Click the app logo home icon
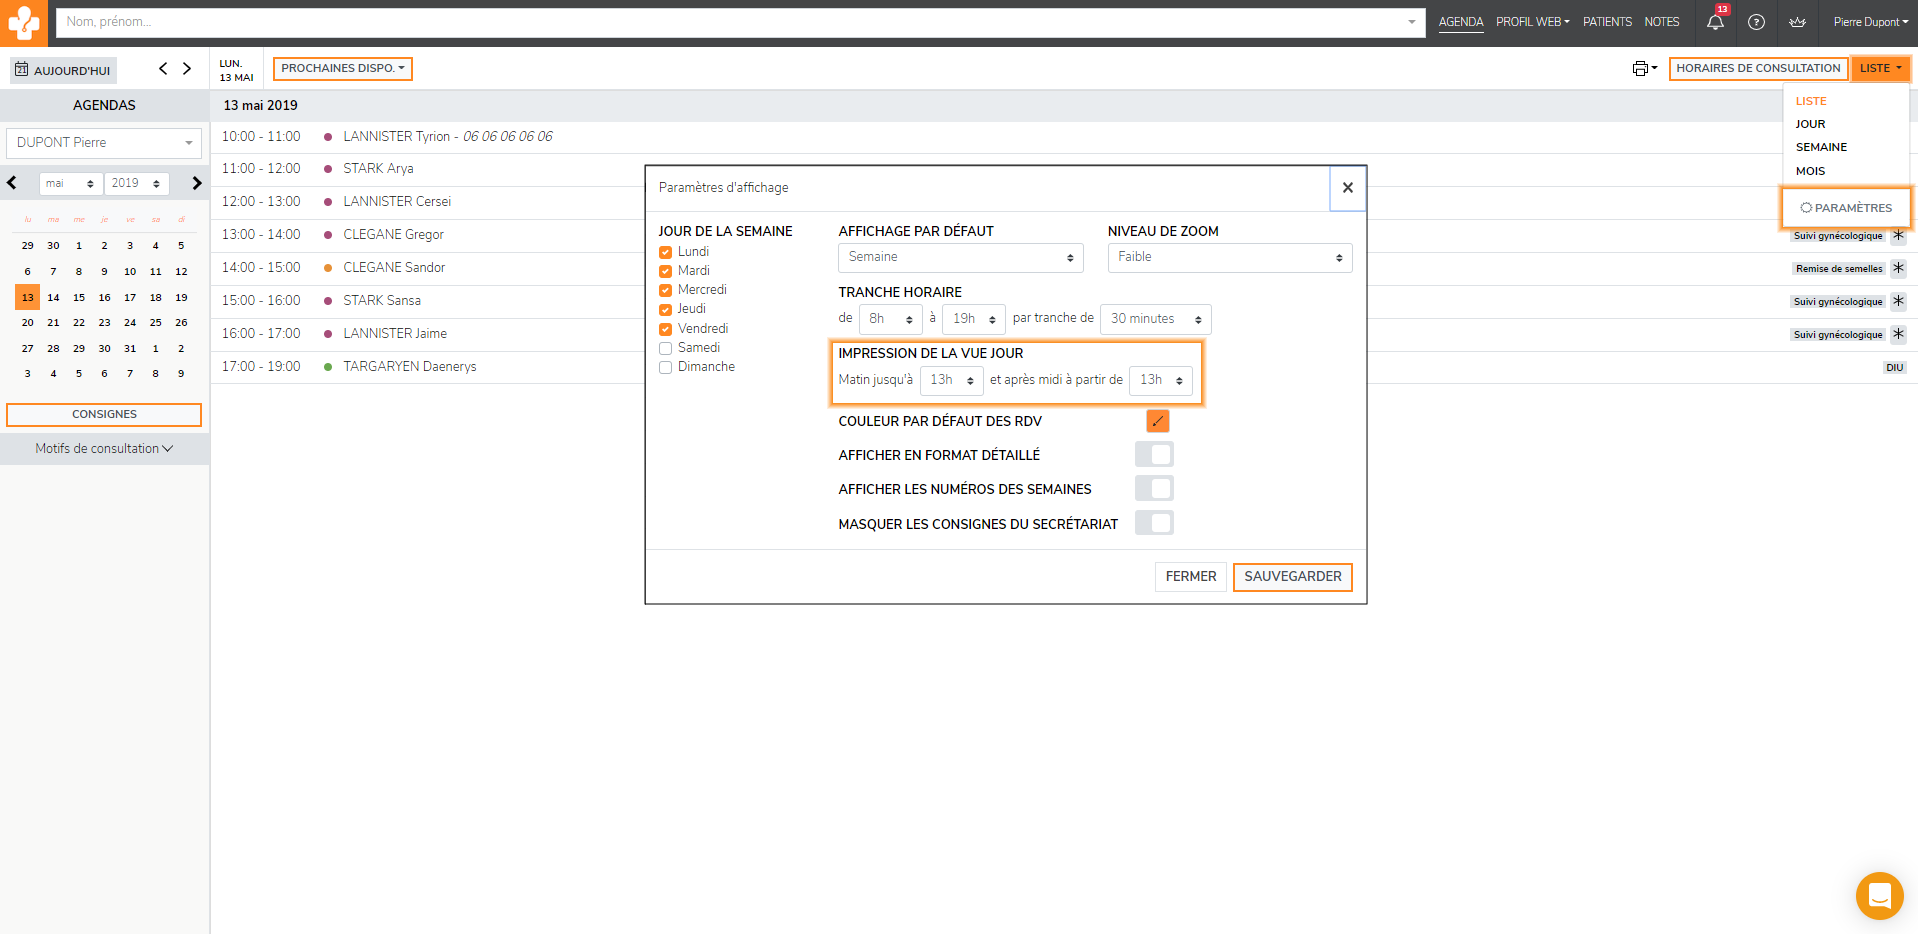1918x934 pixels. (x=24, y=23)
